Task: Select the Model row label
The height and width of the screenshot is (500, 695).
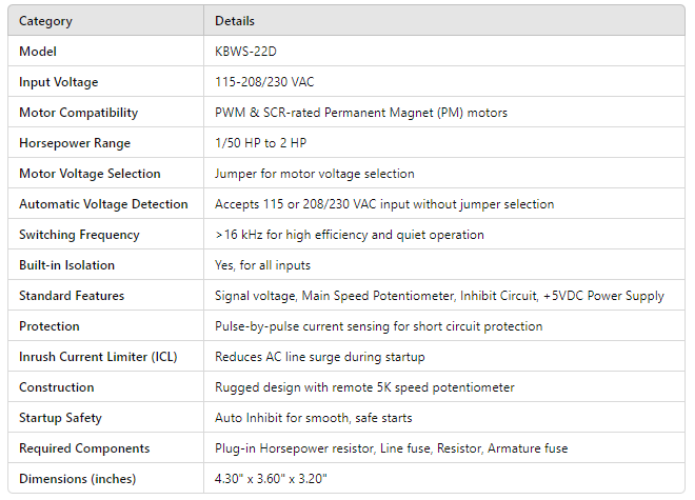Action: pos(38,52)
